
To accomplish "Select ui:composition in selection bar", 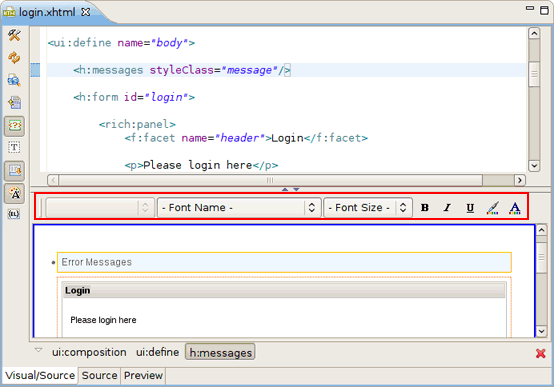I will (x=89, y=352).
